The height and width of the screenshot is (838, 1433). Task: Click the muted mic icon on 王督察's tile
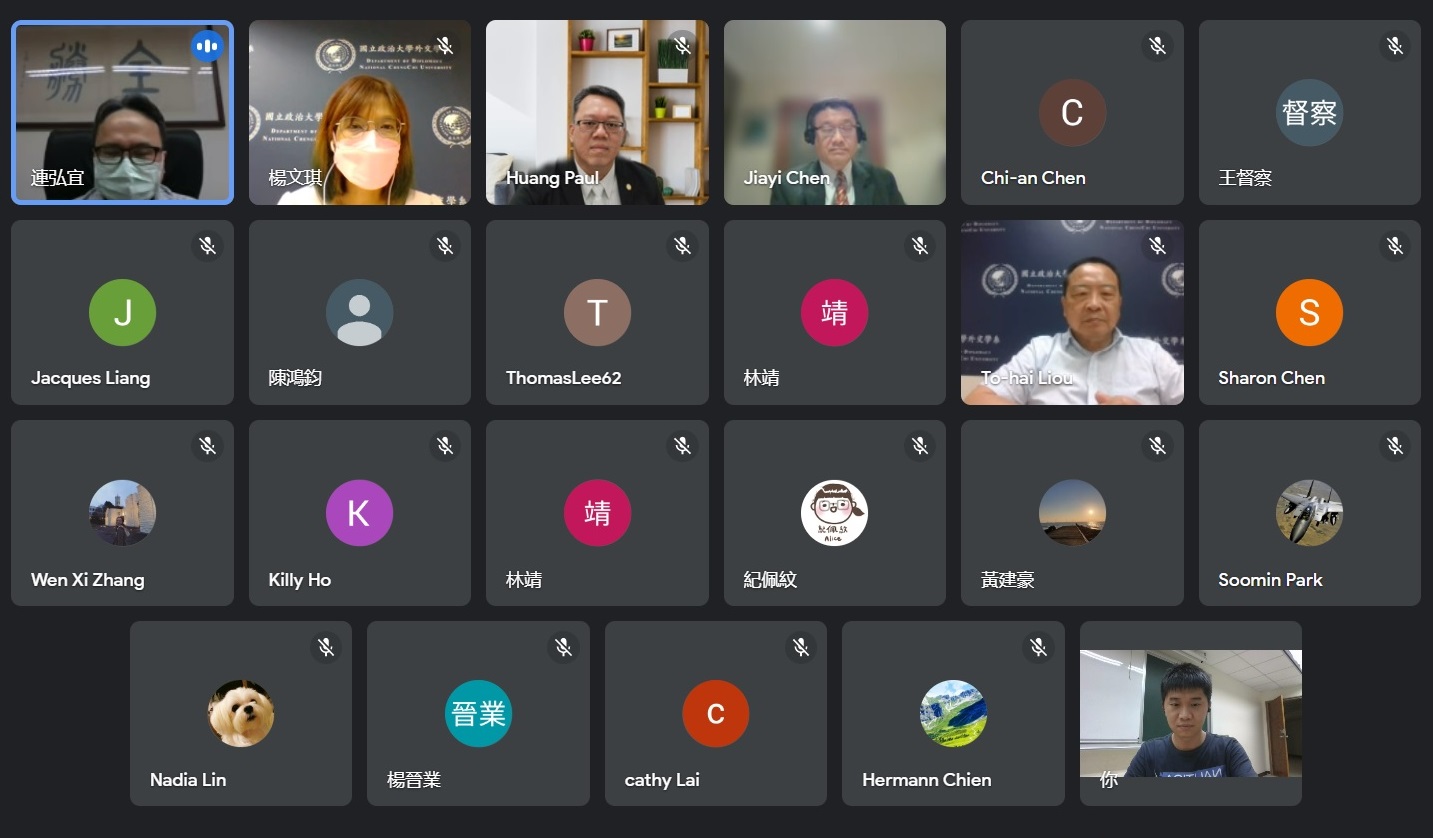(x=1395, y=46)
